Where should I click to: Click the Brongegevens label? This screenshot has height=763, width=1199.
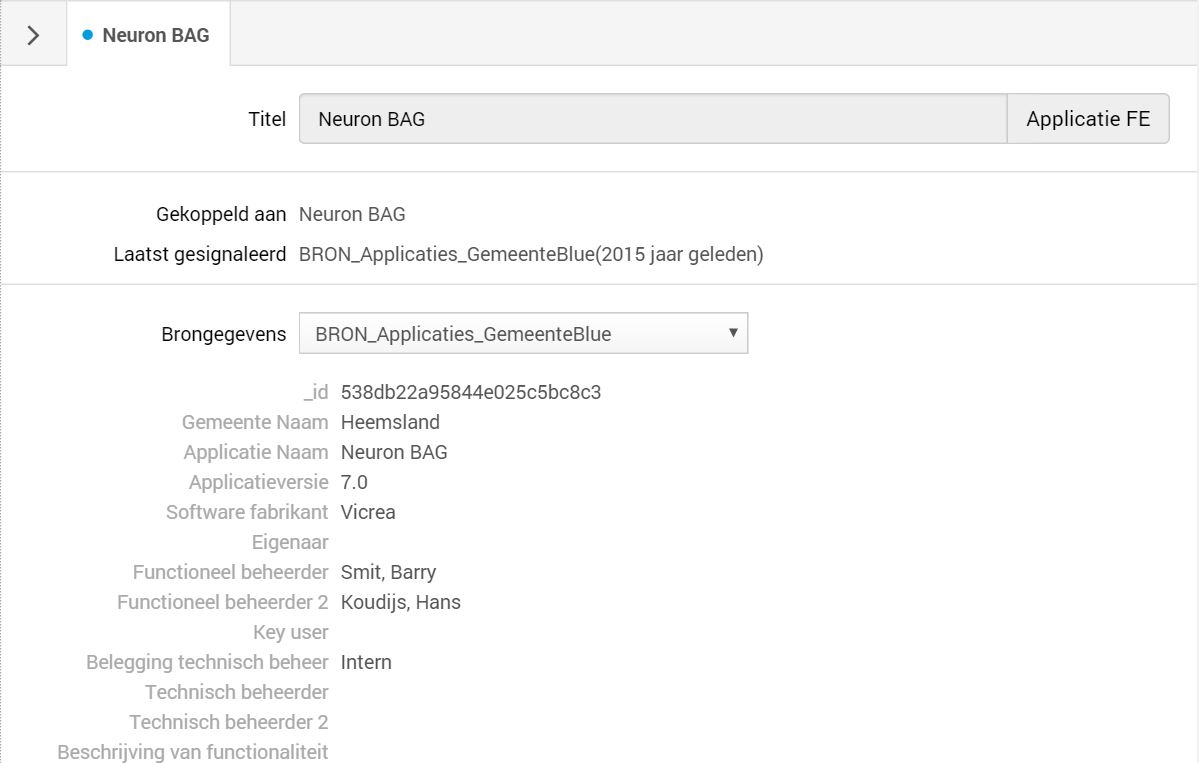tap(223, 334)
